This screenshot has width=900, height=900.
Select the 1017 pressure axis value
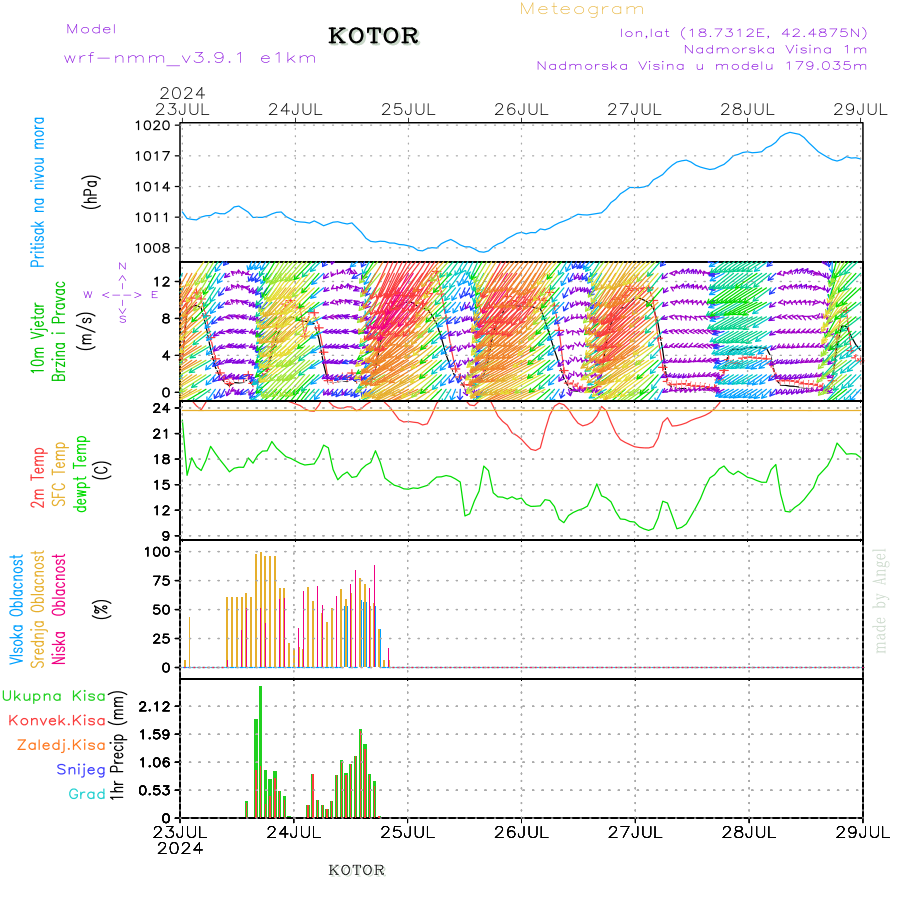coord(153,156)
